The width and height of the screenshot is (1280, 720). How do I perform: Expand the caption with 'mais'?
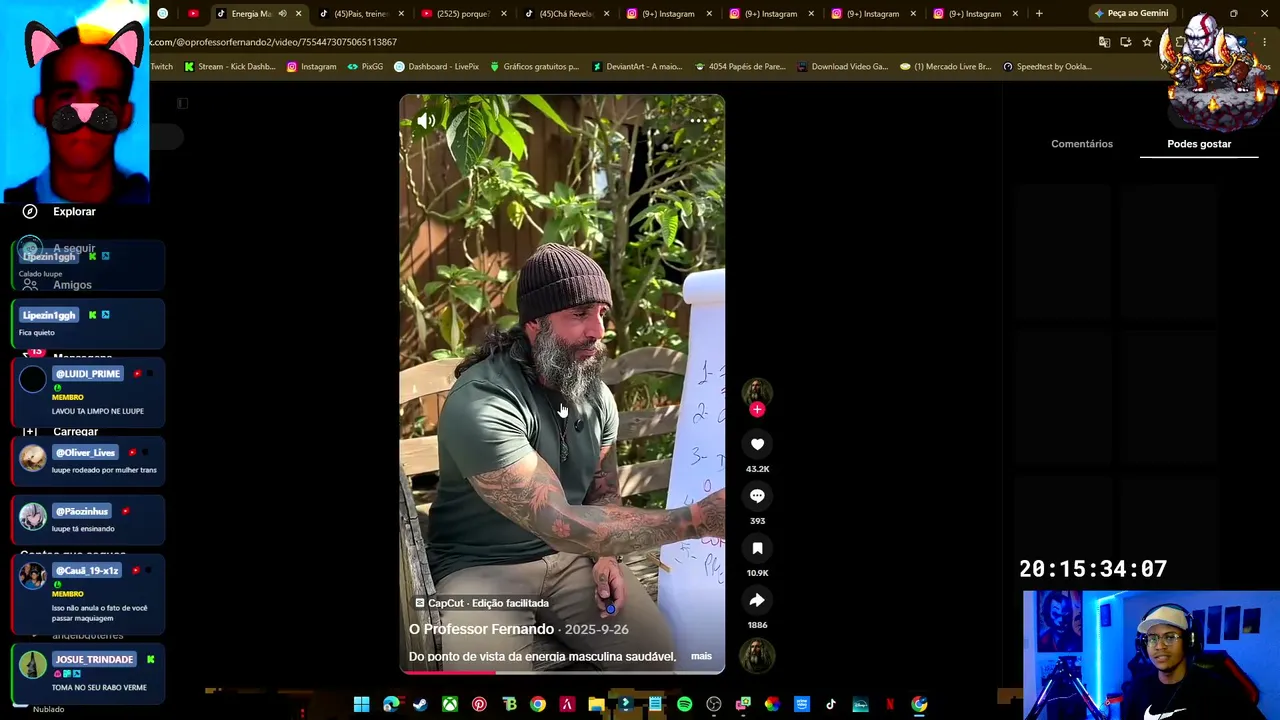(x=701, y=656)
